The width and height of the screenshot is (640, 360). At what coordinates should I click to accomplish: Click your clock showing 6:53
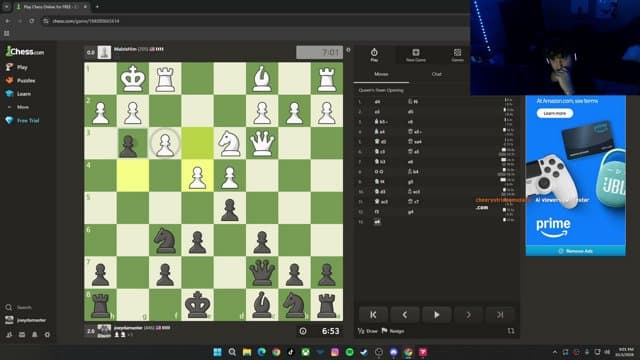[319, 331]
